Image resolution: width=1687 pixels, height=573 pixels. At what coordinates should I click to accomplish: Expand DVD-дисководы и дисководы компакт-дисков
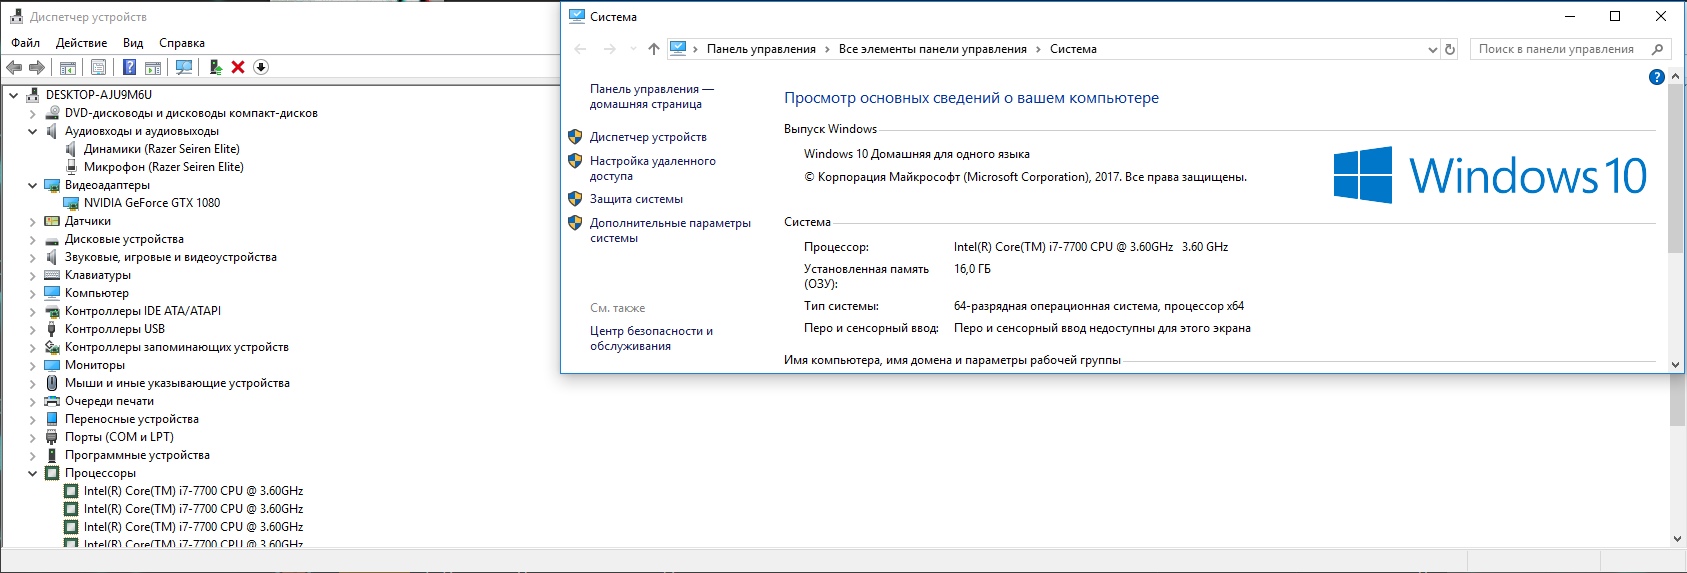coord(33,113)
